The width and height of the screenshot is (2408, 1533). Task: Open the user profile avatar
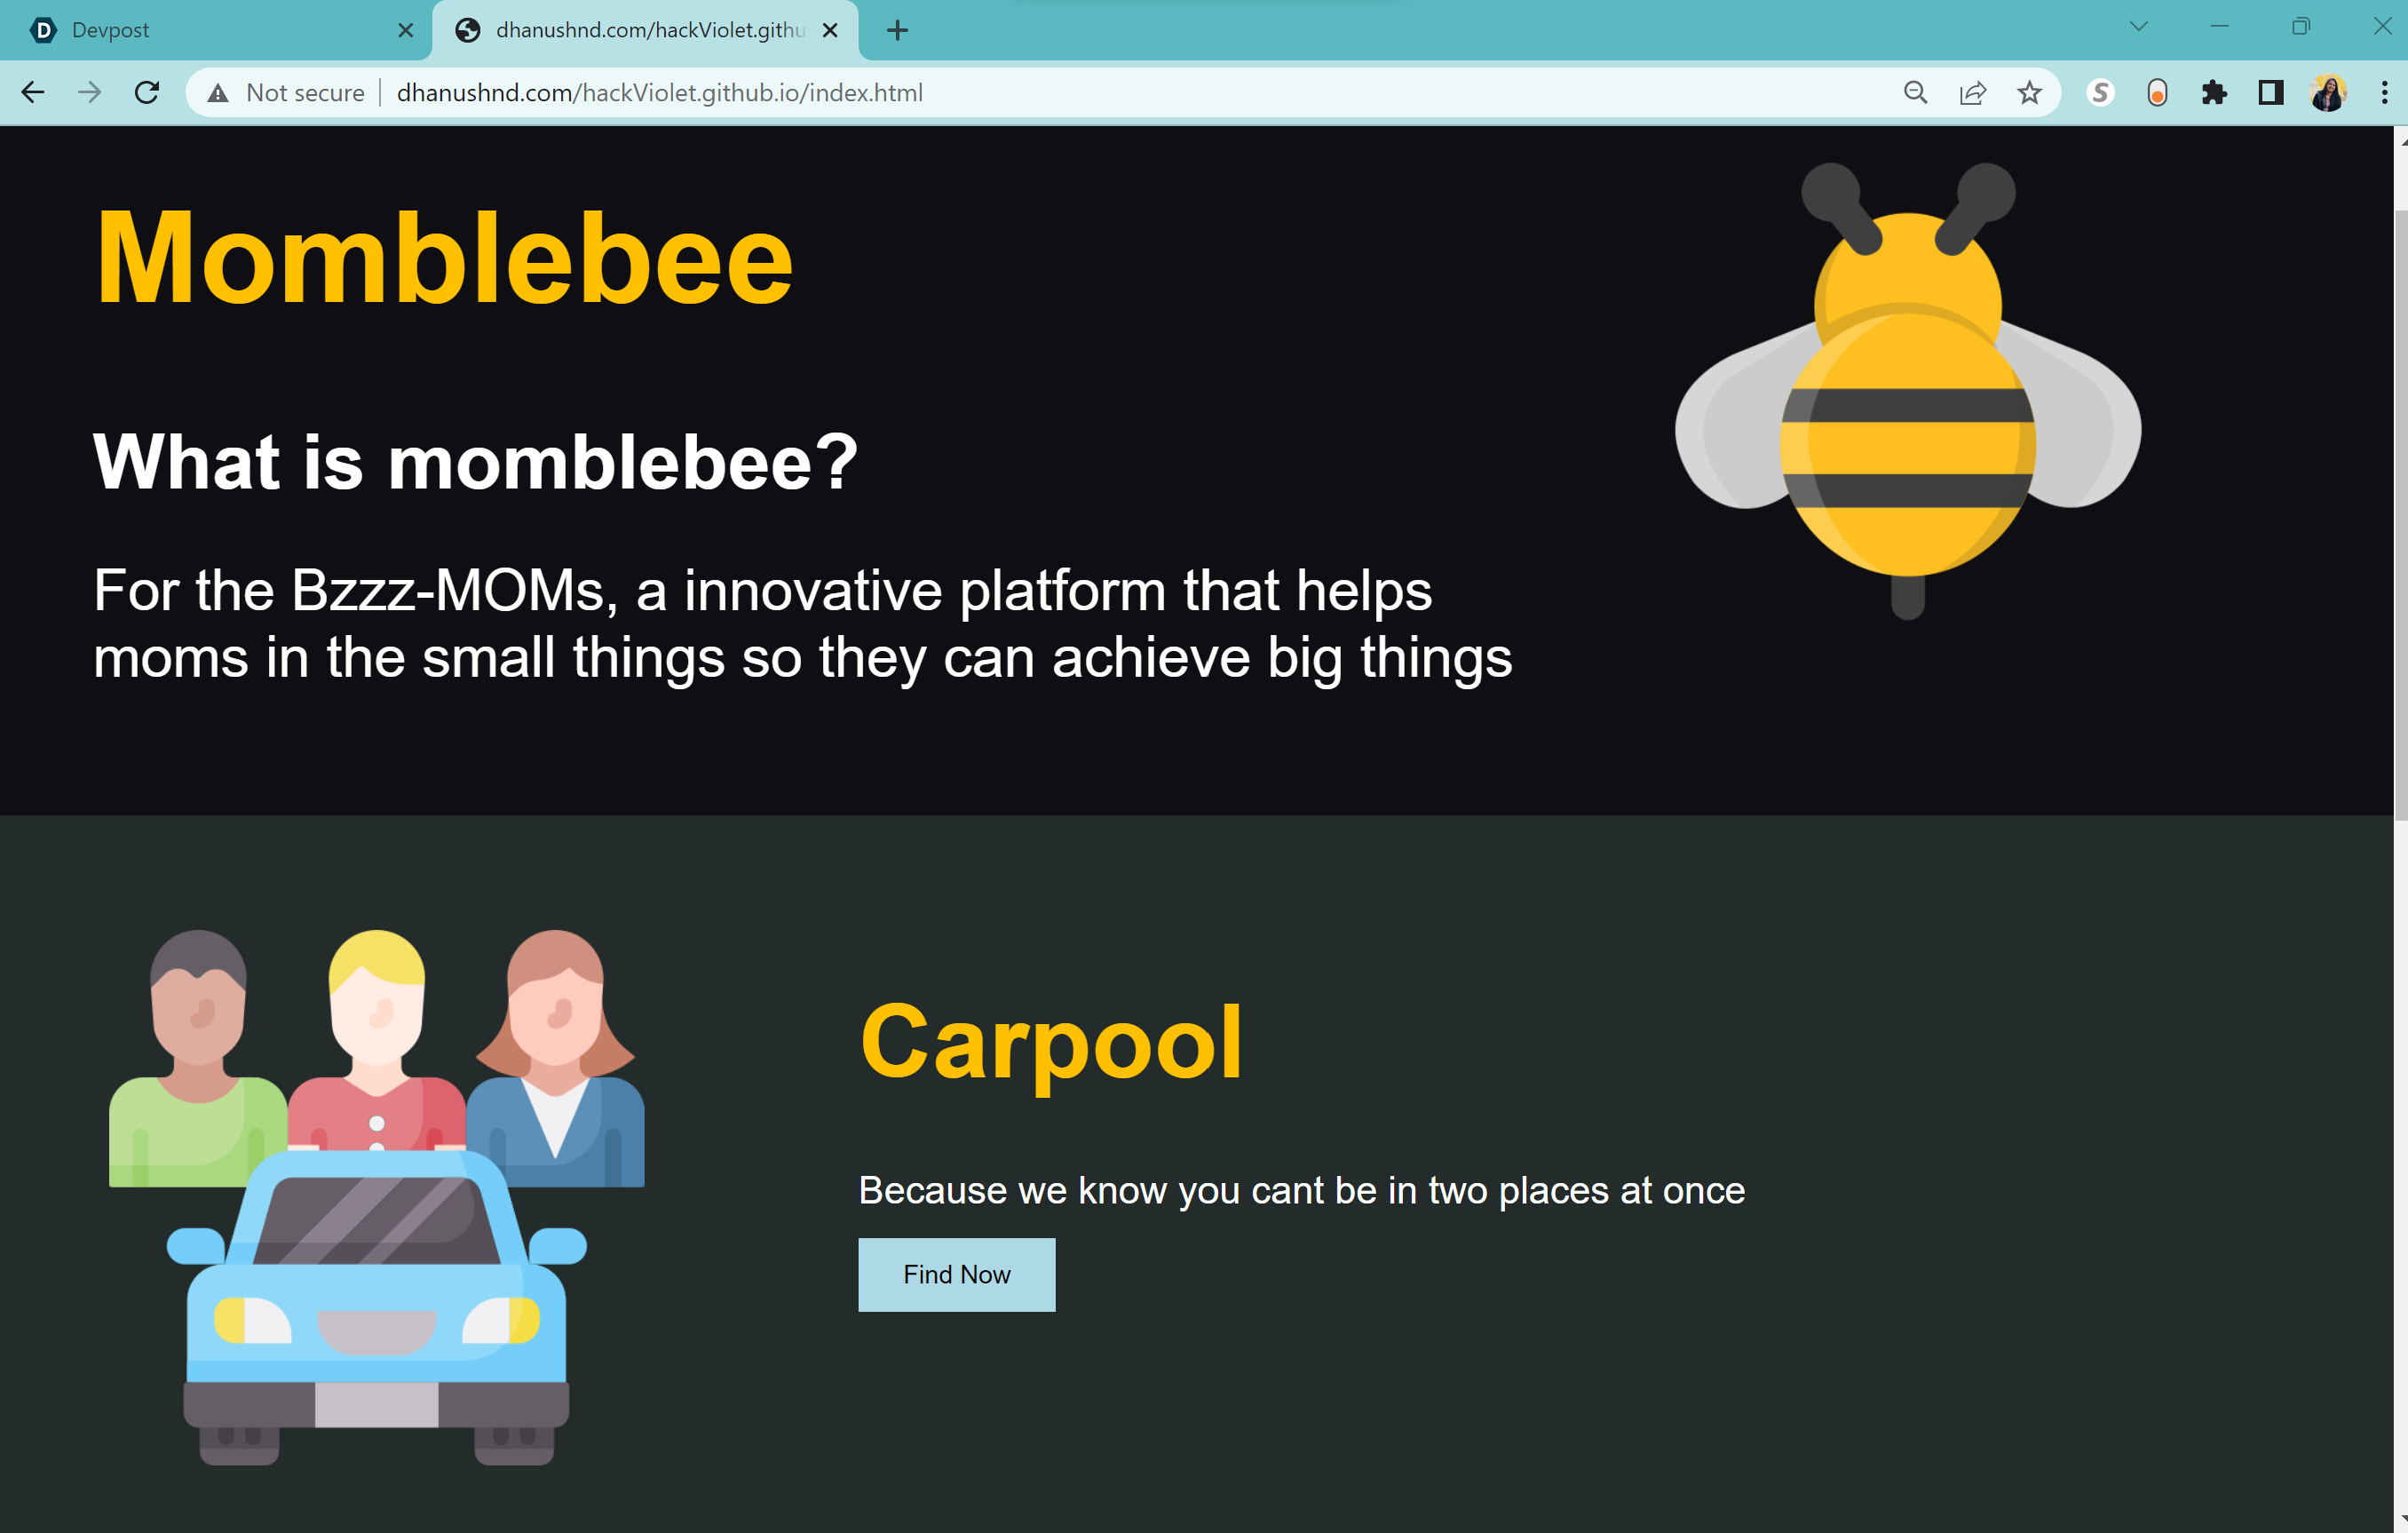tap(2327, 93)
